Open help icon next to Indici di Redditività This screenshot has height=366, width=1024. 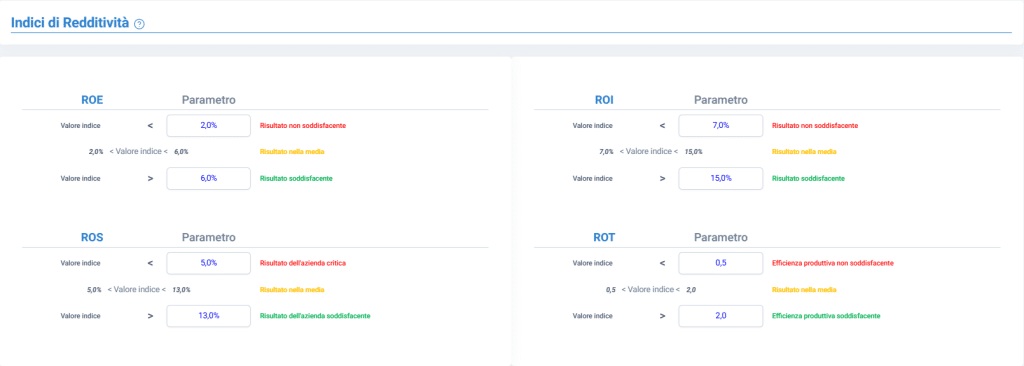click(x=139, y=24)
